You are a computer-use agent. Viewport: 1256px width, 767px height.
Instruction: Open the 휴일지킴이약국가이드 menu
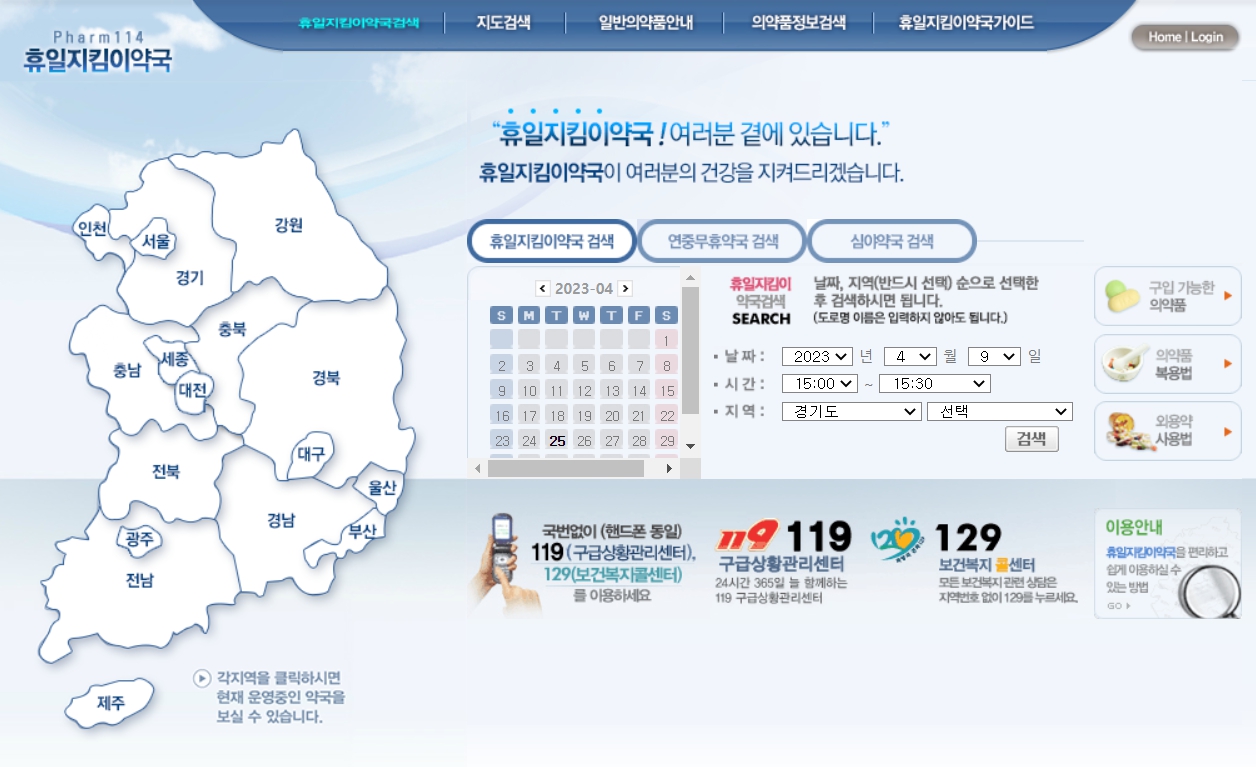click(x=966, y=22)
